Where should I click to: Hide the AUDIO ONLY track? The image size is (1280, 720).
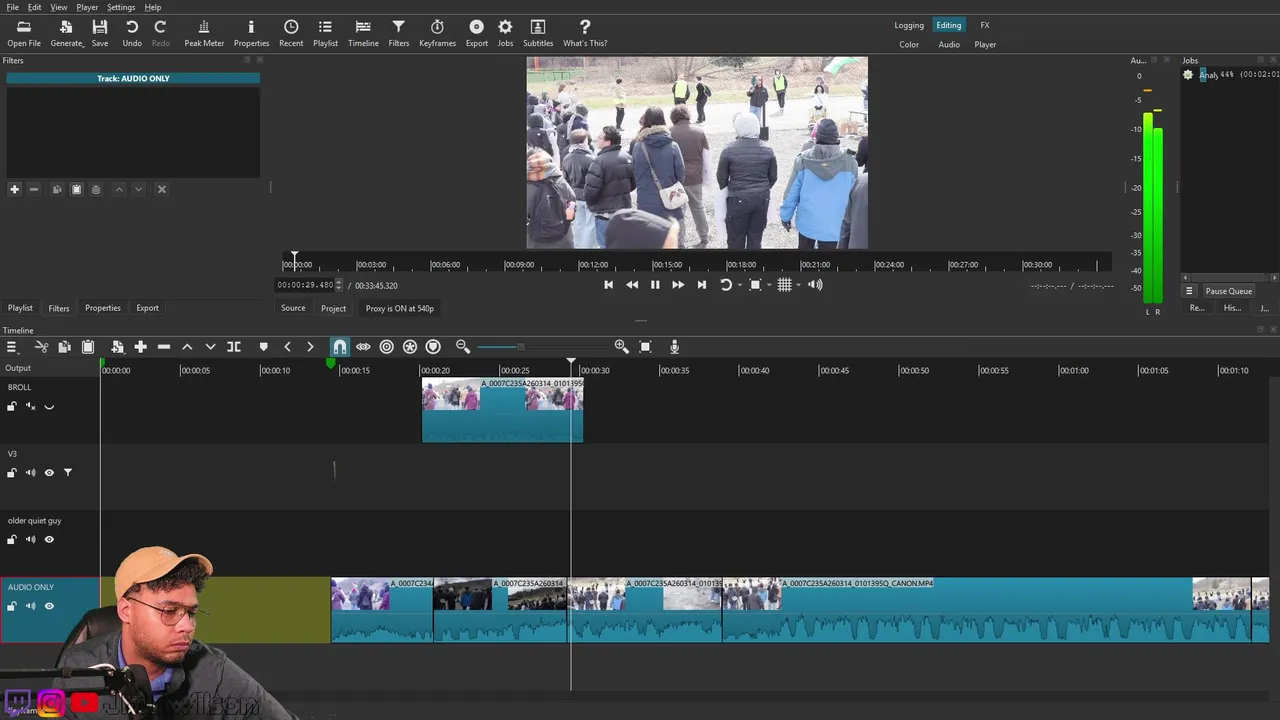pos(49,606)
